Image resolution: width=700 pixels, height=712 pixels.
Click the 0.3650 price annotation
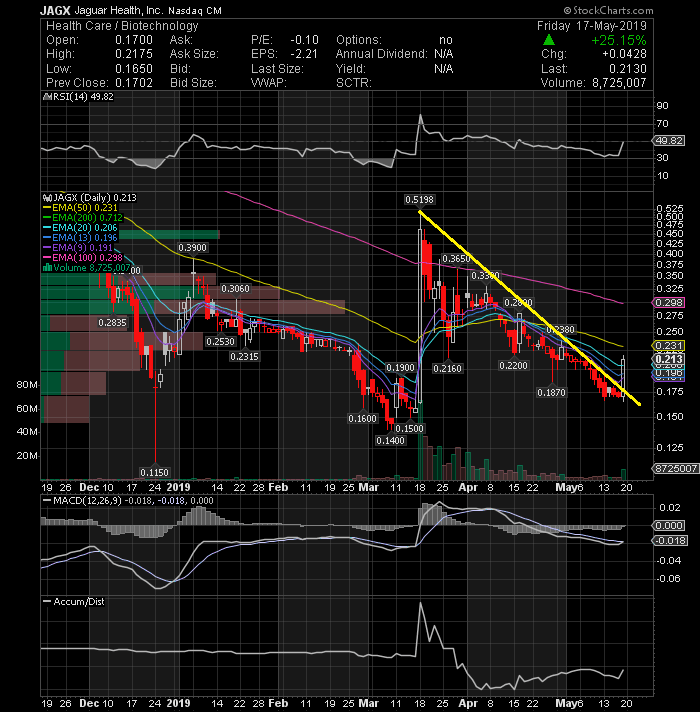(x=457, y=258)
